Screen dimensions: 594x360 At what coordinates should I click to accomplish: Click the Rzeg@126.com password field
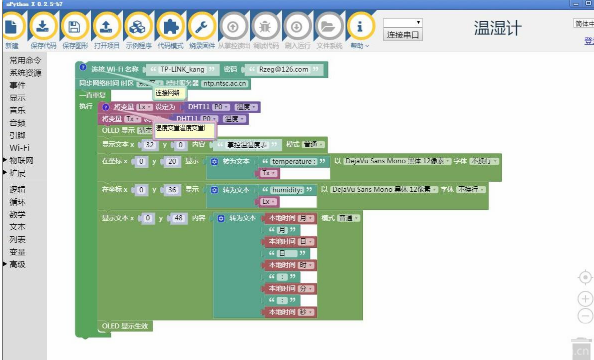(283, 69)
